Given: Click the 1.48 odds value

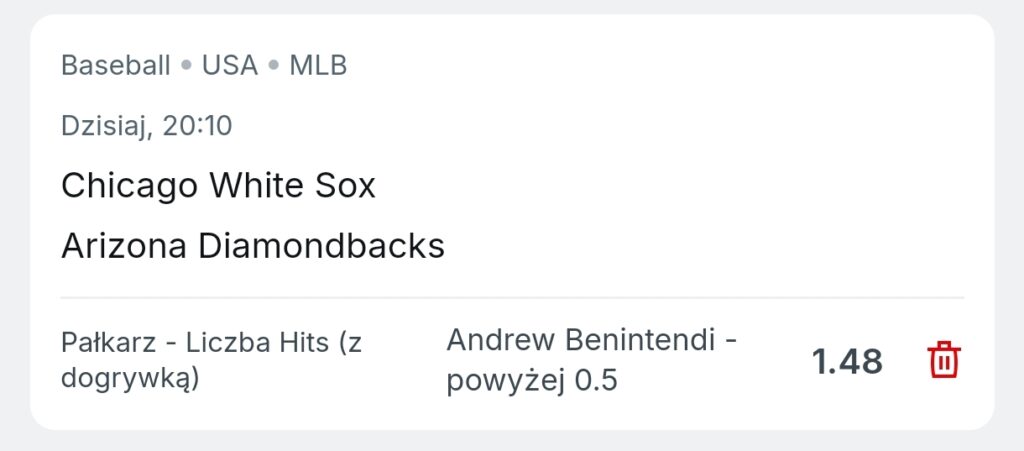Looking at the screenshot, I should pyautogui.click(x=847, y=362).
